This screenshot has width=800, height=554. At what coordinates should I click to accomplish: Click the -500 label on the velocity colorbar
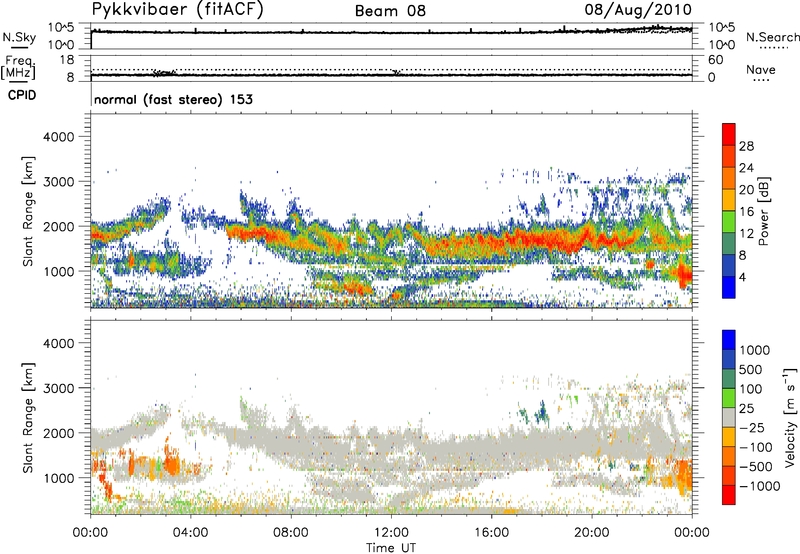[x=756, y=466]
